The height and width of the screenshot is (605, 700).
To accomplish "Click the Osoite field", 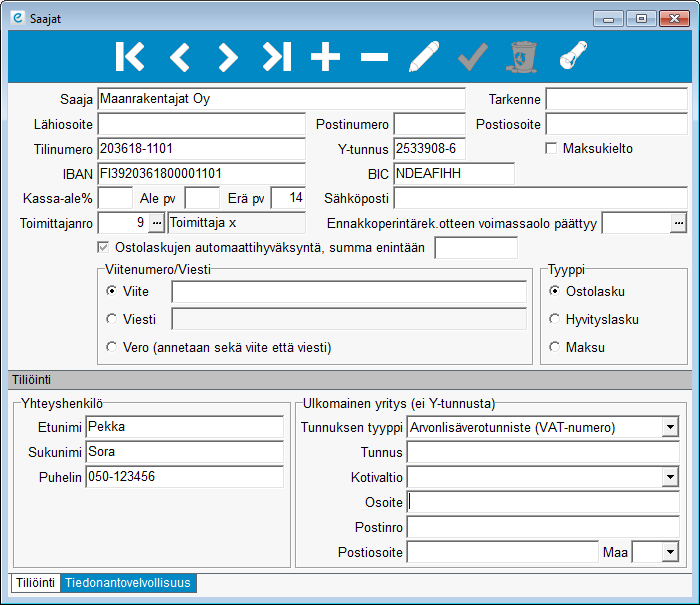I will 543,502.
